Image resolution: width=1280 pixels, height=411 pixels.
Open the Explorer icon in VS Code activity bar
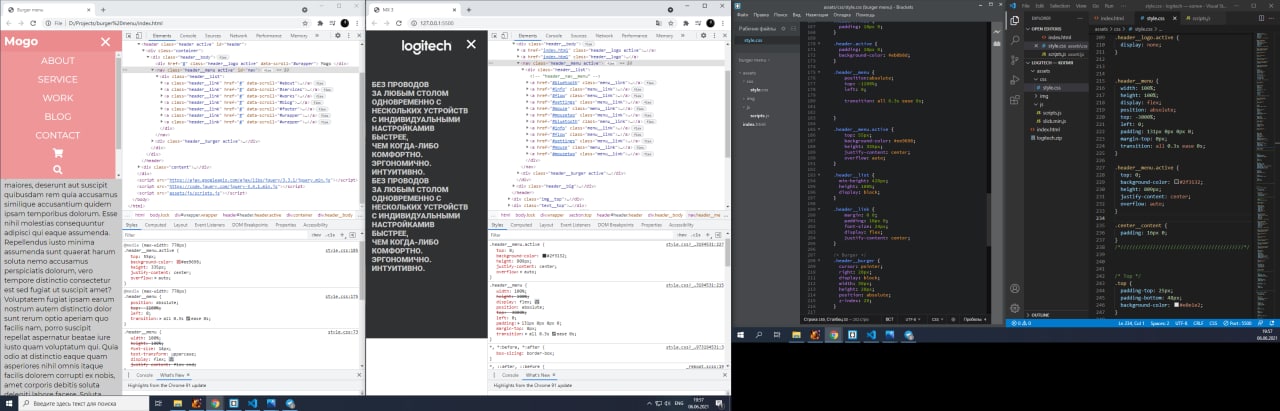(x=1017, y=19)
